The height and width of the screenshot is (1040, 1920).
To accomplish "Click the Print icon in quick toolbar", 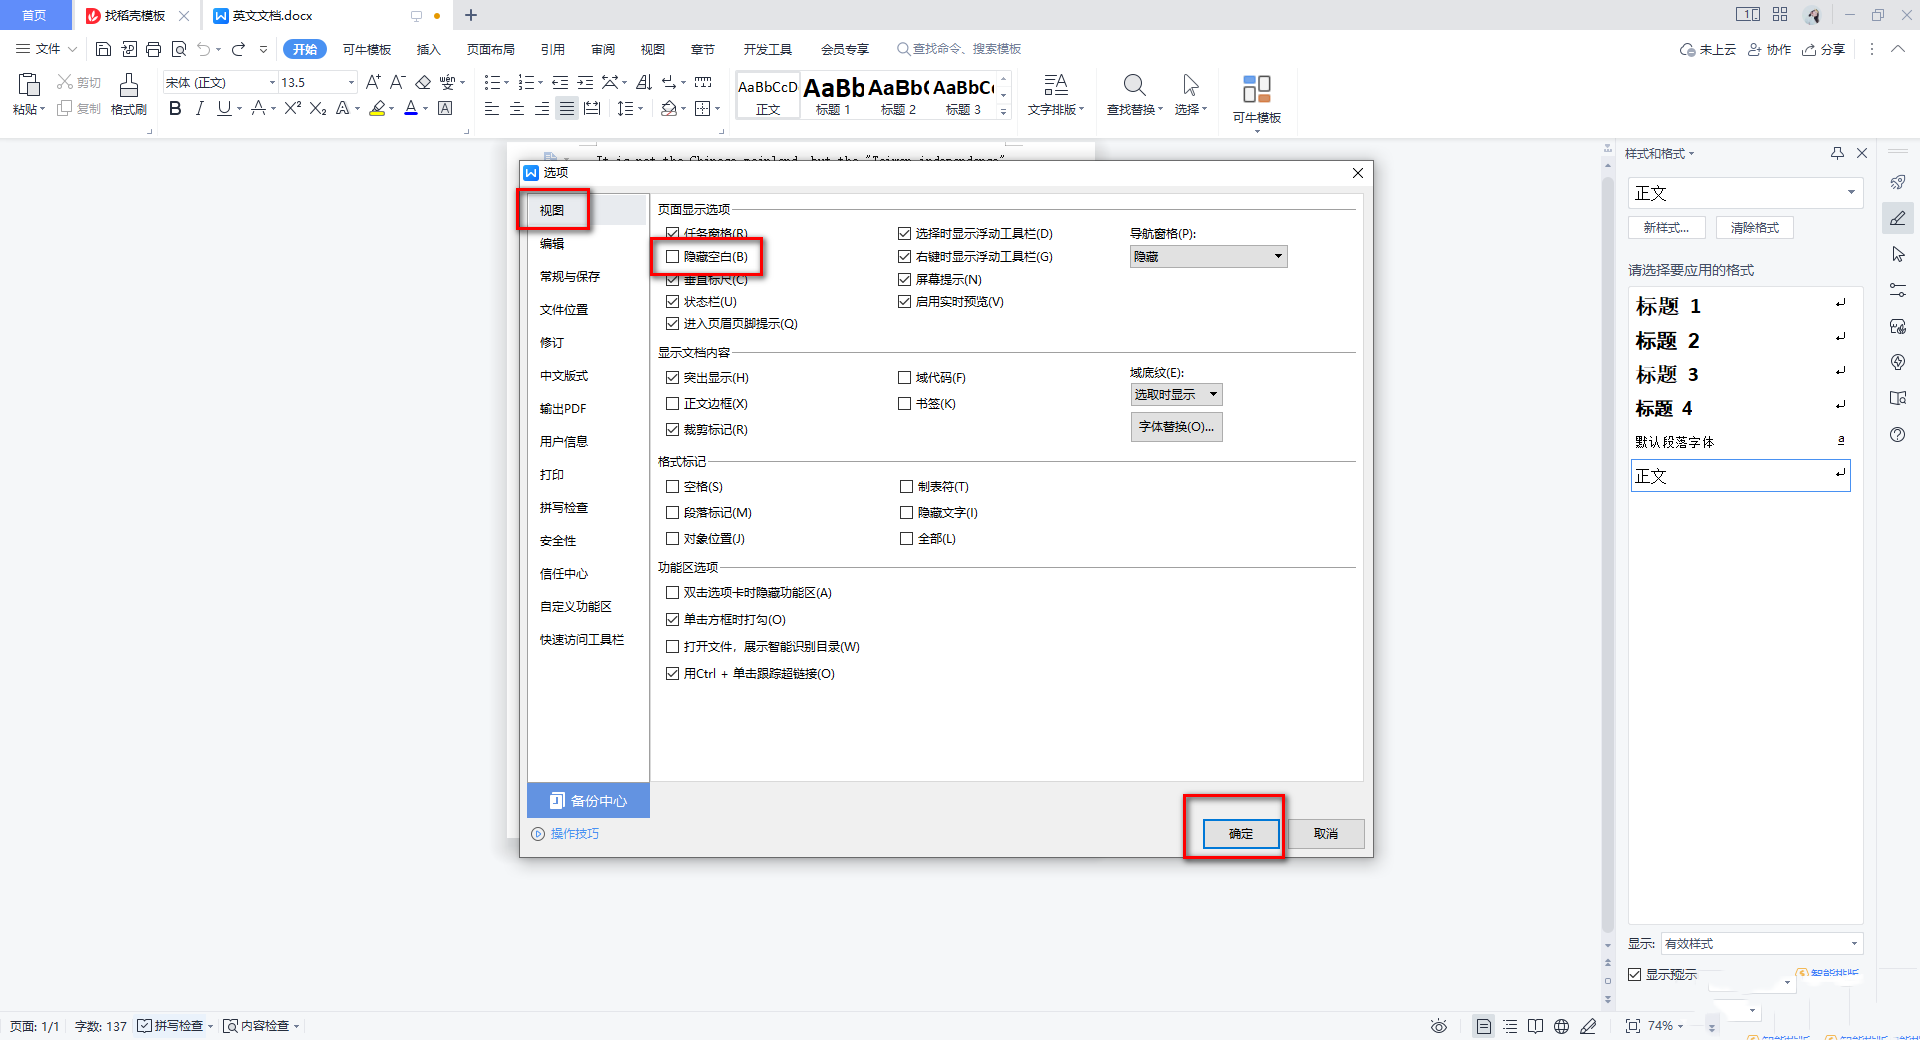I will (x=153, y=49).
